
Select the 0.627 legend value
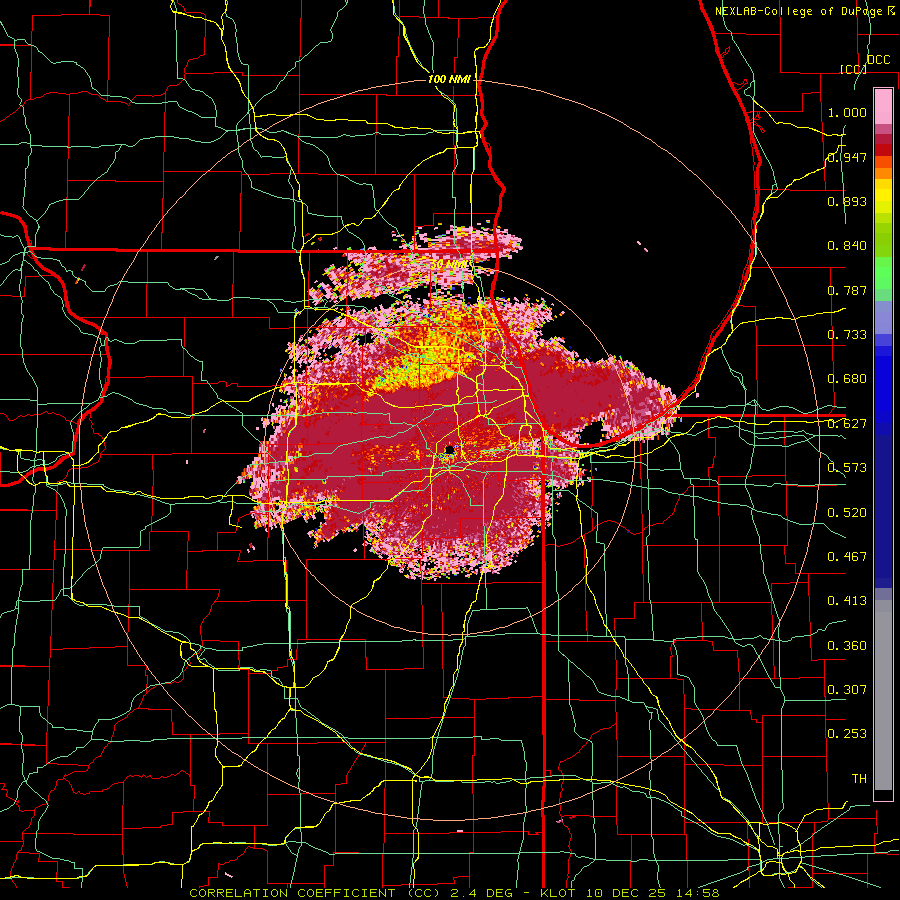tap(847, 424)
